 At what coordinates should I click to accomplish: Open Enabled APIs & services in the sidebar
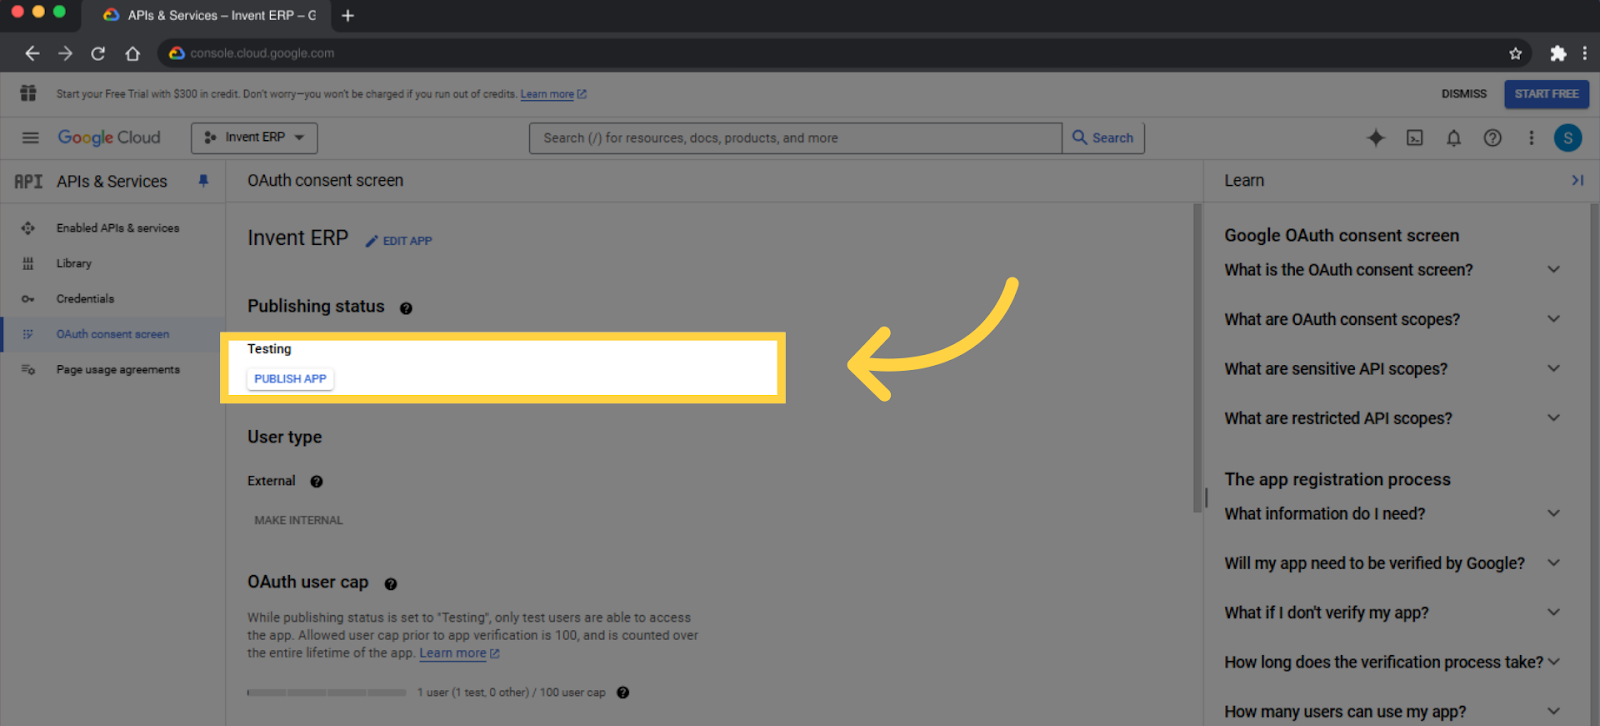[x=113, y=228]
